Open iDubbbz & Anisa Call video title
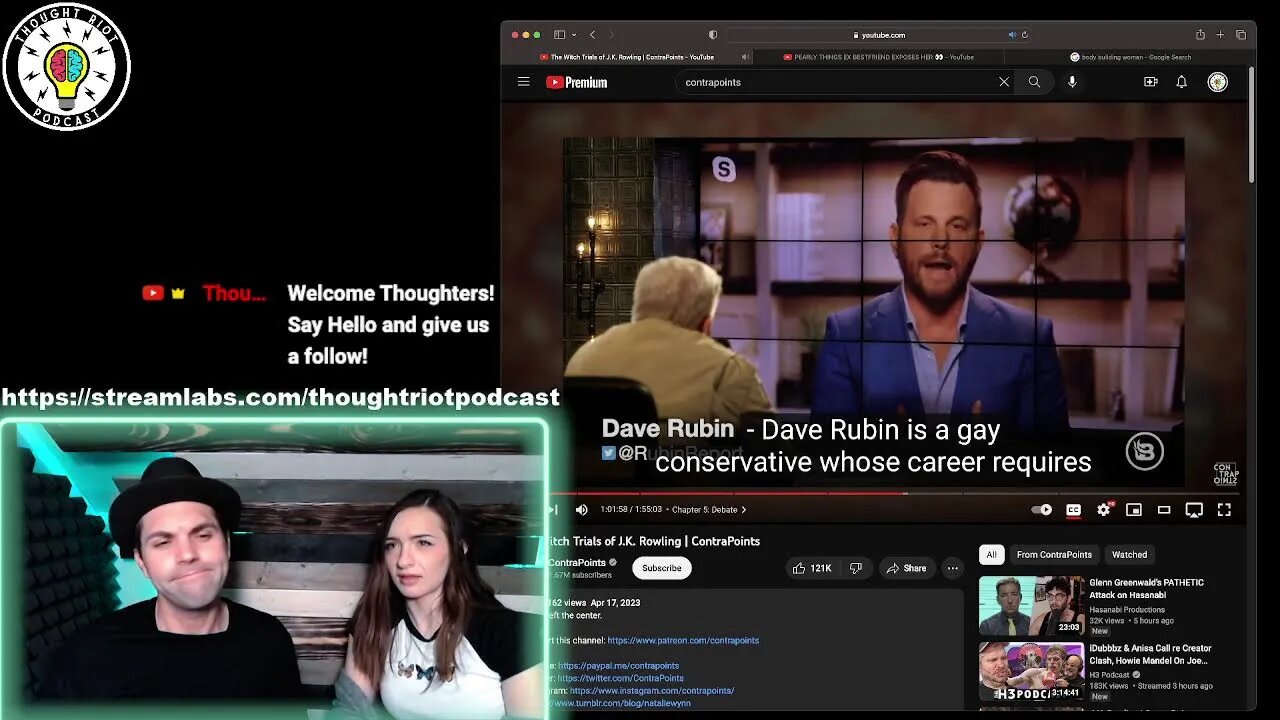 1150,654
